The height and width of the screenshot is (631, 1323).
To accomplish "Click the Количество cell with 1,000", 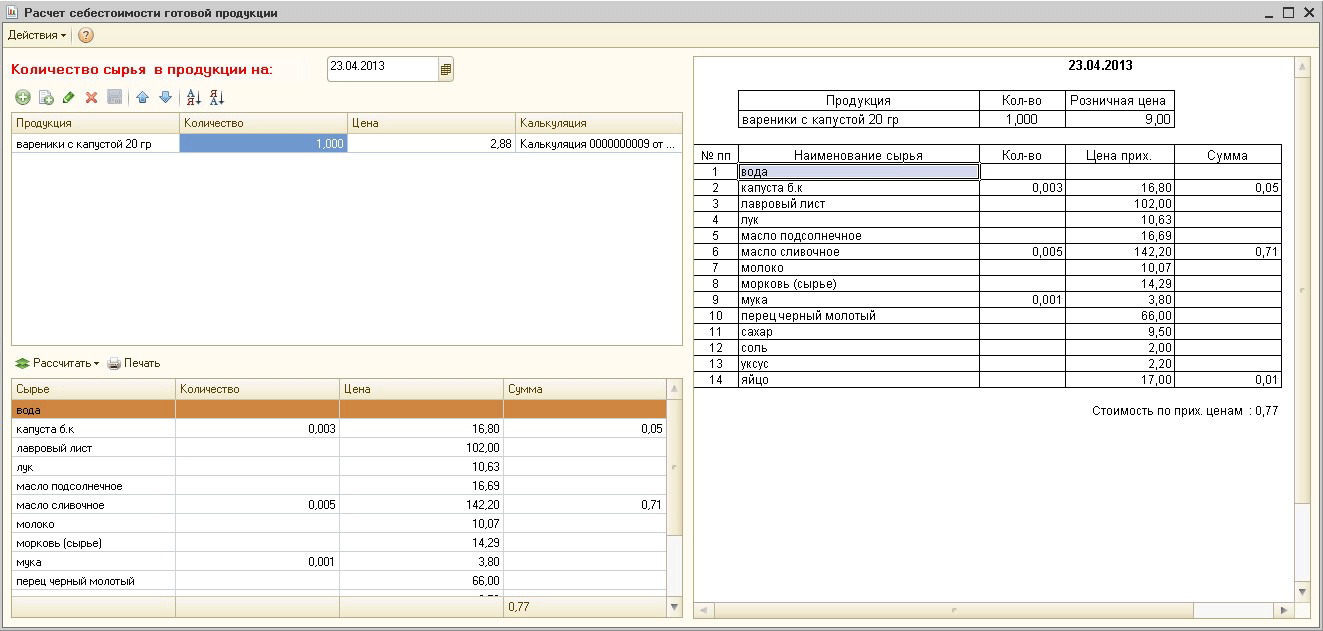I will click(263, 143).
